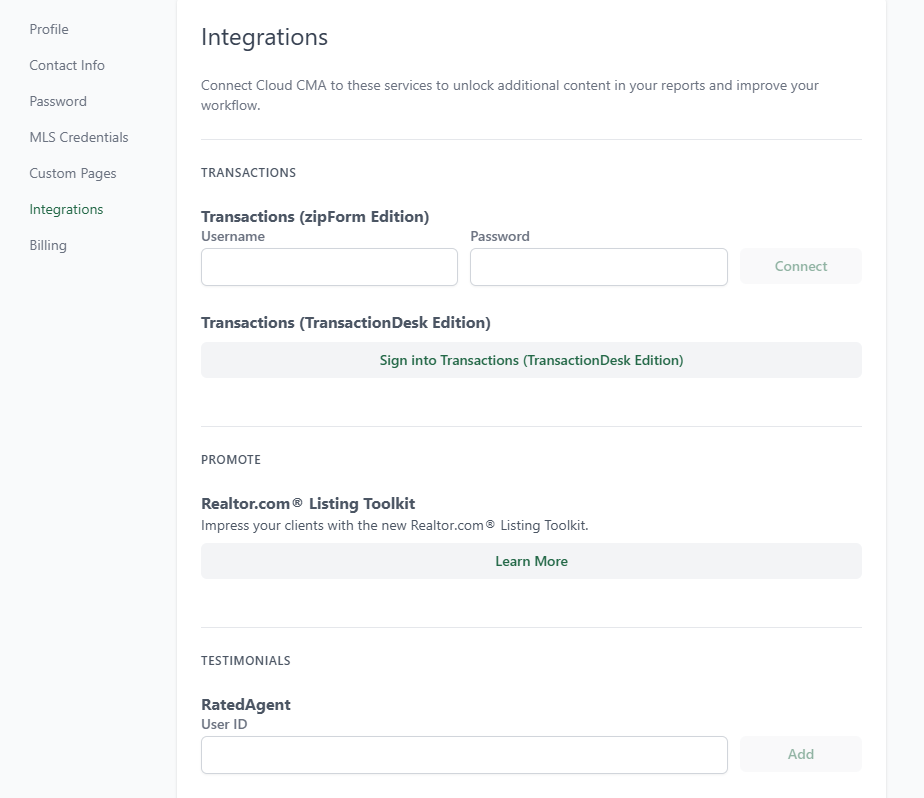Click the Integrations page title
The height and width of the screenshot is (798, 924).
click(264, 37)
